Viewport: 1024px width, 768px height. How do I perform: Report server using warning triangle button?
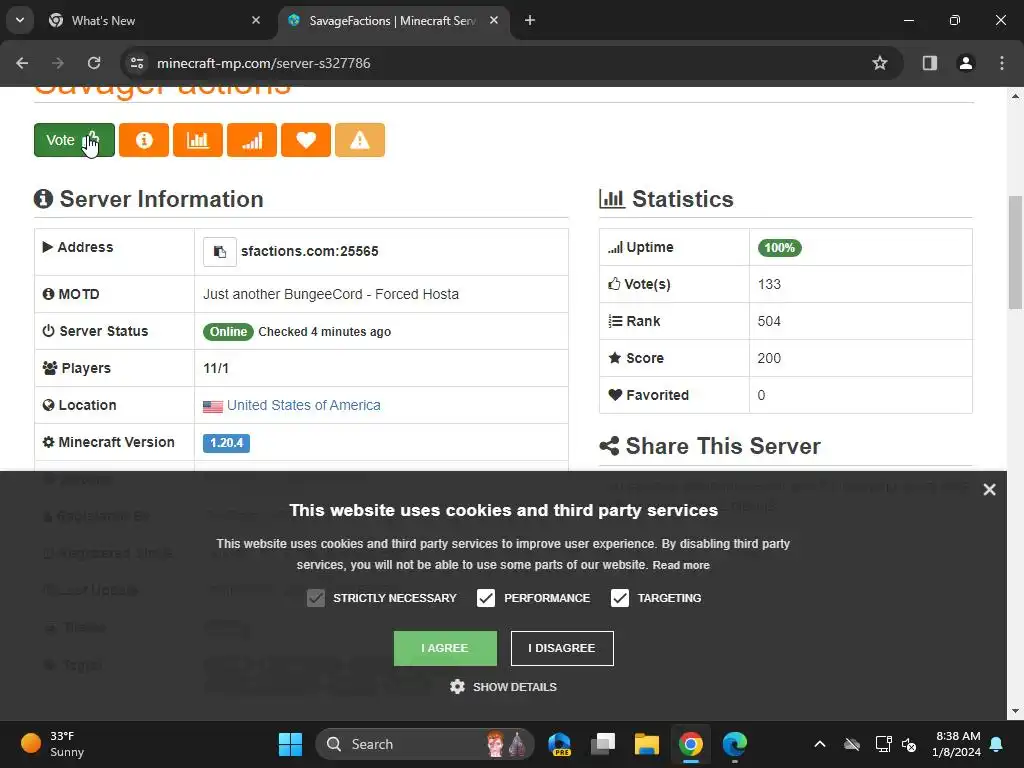(x=360, y=140)
